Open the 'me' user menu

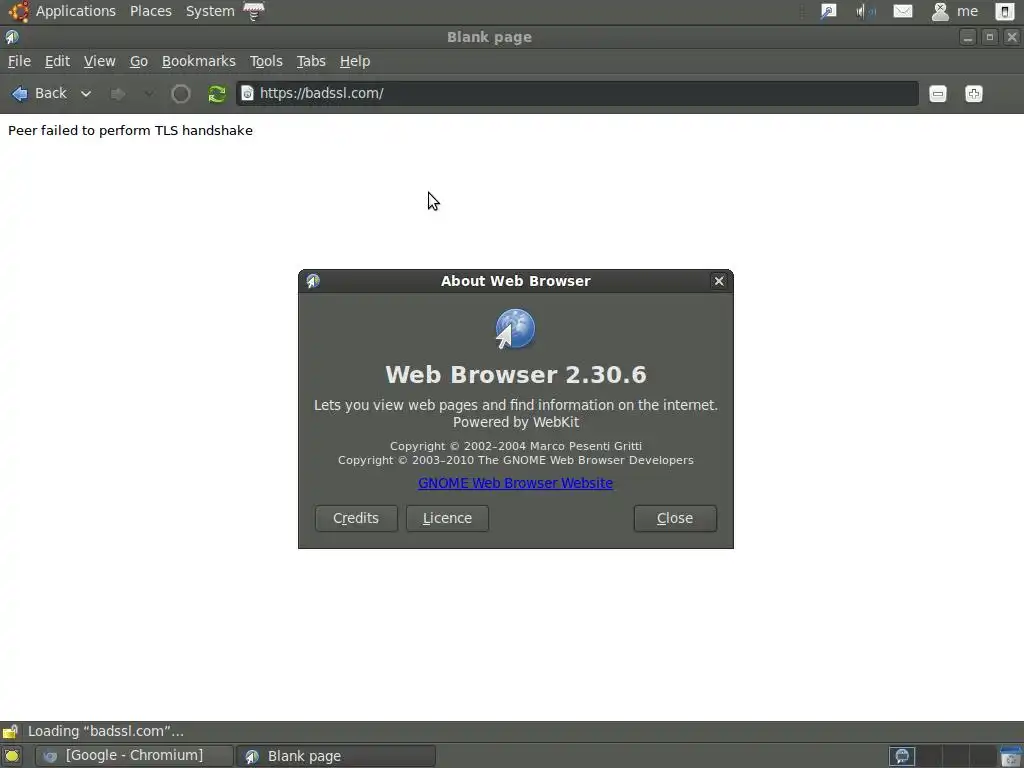click(954, 11)
